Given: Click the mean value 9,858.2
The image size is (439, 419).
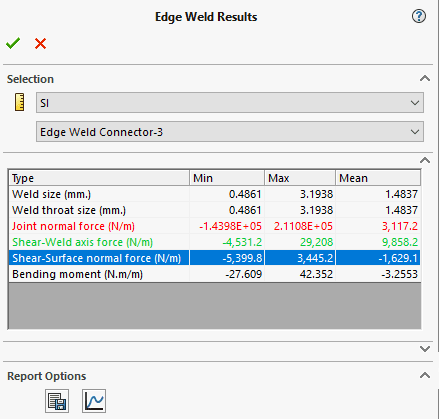Looking at the screenshot, I should pos(400,242).
